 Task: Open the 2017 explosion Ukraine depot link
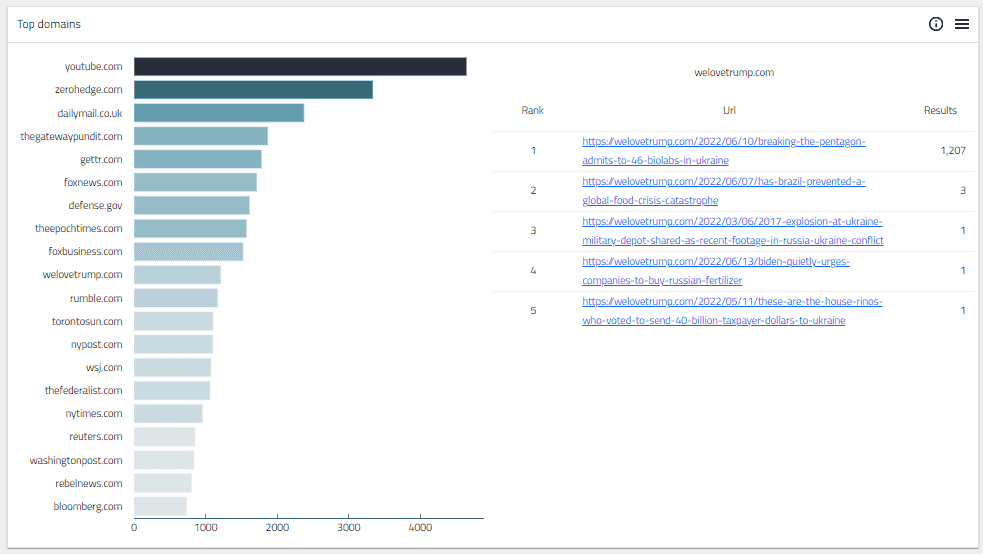tap(733, 231)
